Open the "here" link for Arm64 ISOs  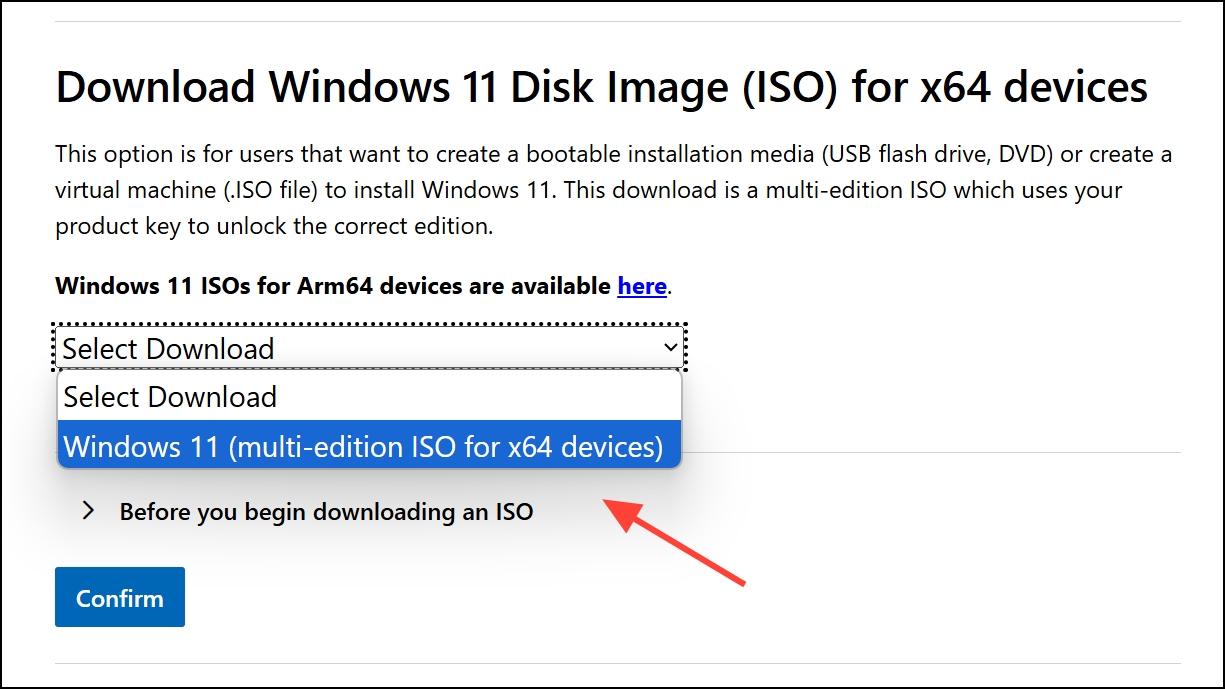click(642, 286)
